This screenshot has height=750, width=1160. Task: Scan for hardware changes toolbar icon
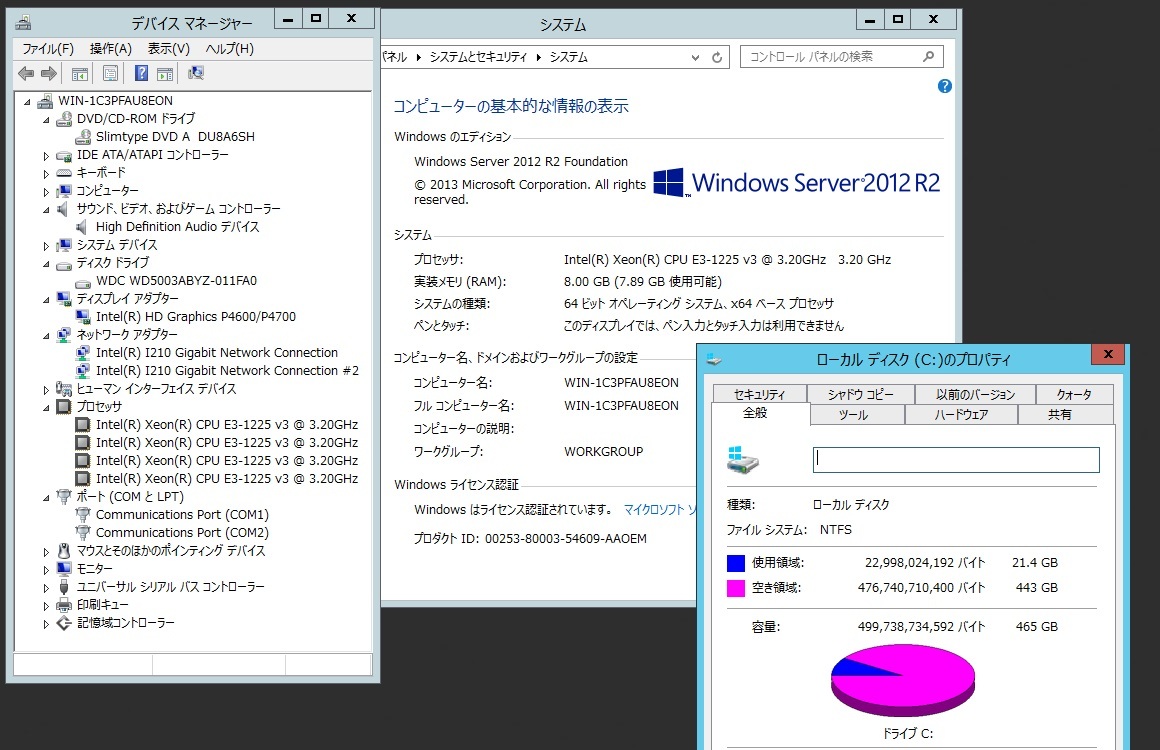pos(196,72)
